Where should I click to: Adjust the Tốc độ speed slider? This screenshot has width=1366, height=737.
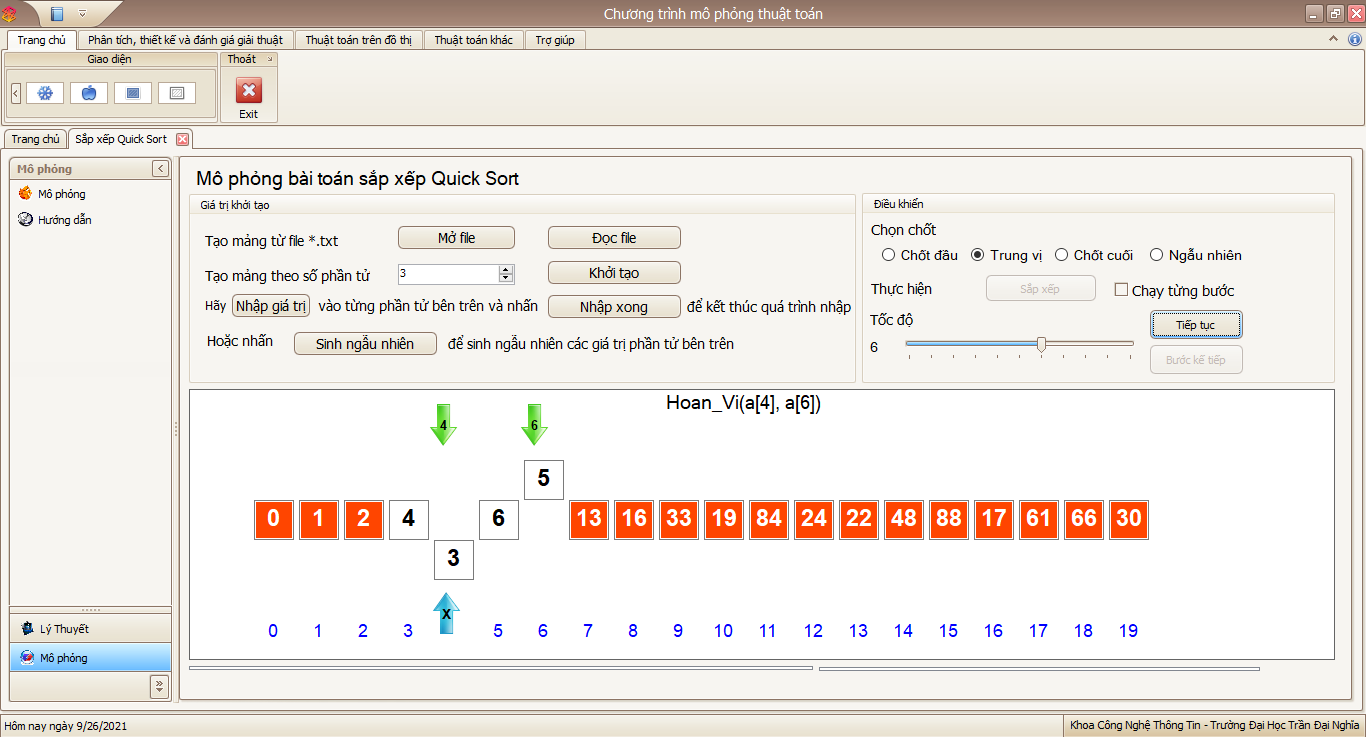pyautogui.click(x=1040, y=344)
